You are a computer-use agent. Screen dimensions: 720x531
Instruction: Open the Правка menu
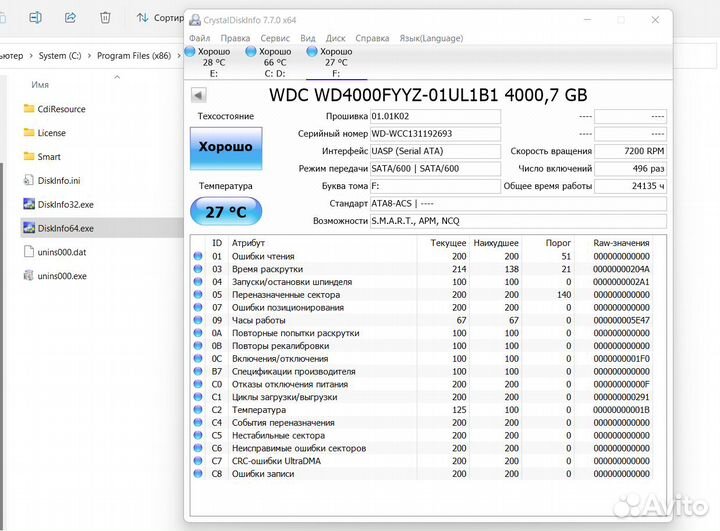tap(235, 38)
